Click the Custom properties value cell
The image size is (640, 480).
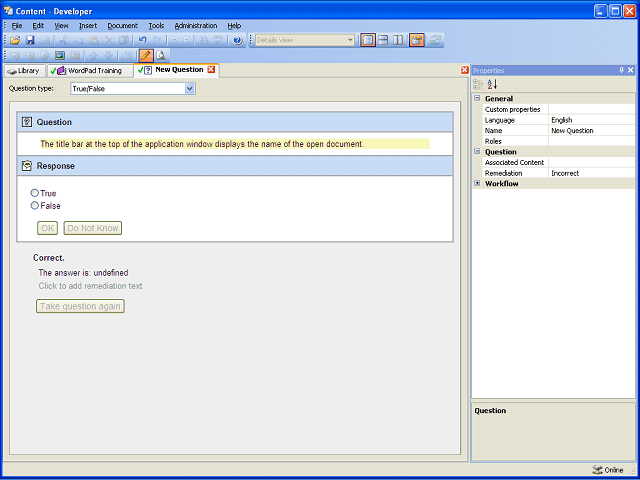coord(591,109)
